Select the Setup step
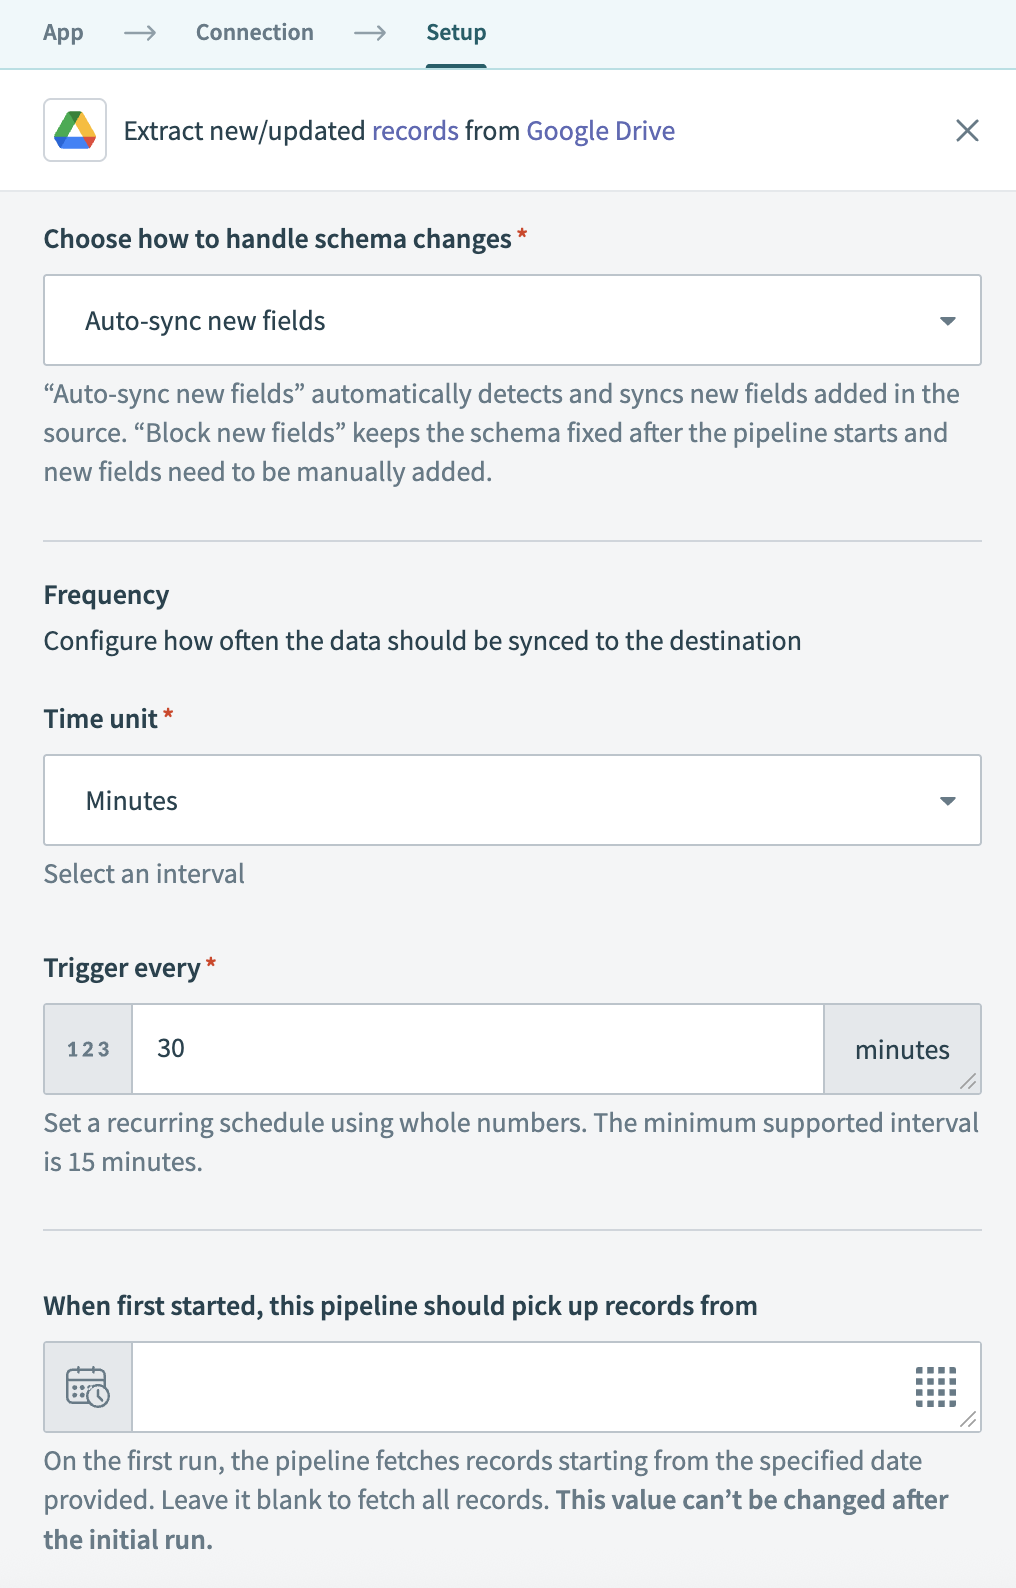 point(456,32)
